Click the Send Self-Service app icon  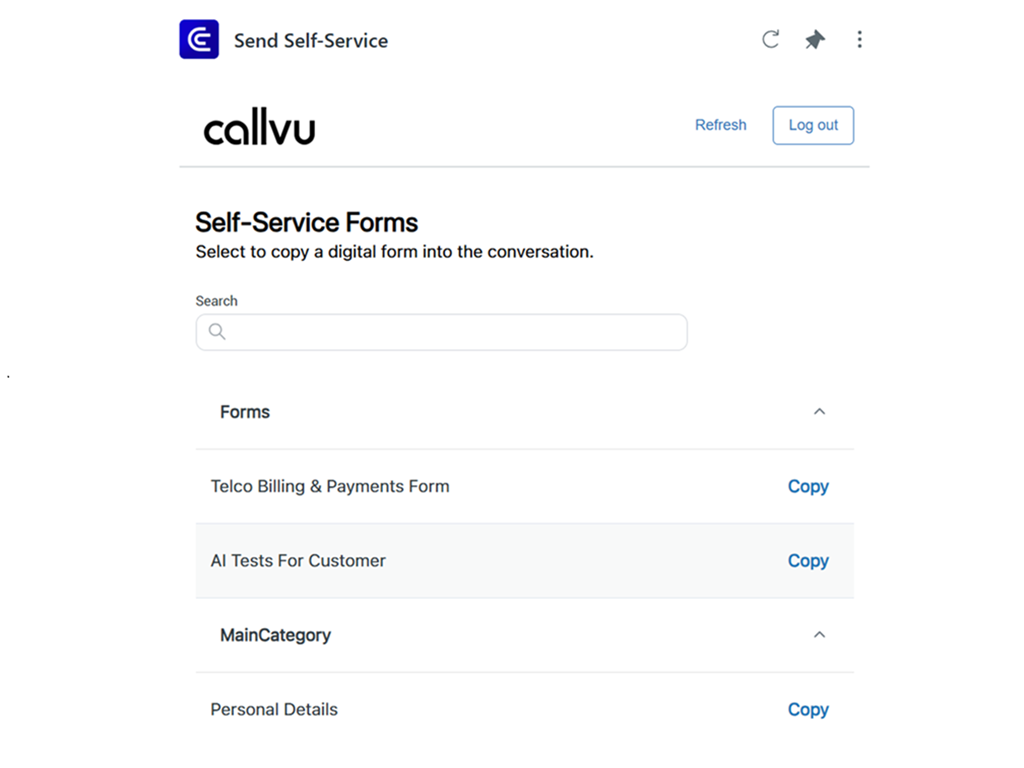pos(198,39)
